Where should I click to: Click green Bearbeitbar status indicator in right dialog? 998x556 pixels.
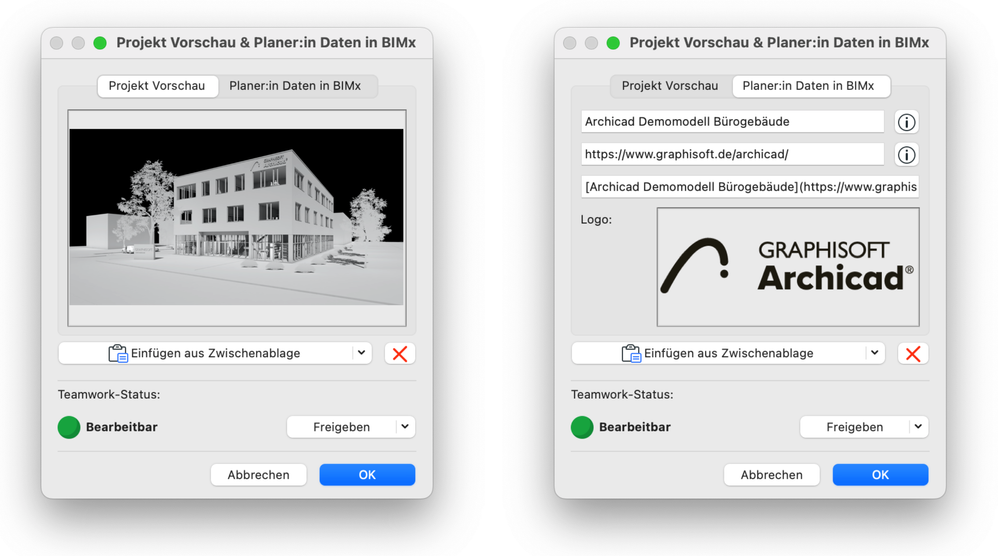pyautogui.click(x=582, y=427)
